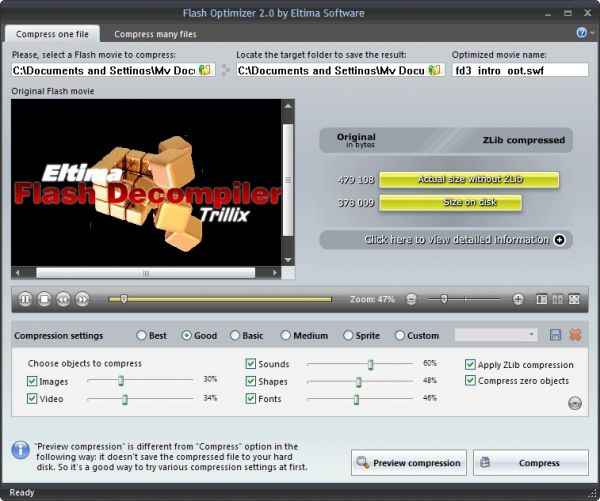Click the Compress button
Image resolution: width=600 pixels, height=501 pixels.
point(531,463)
